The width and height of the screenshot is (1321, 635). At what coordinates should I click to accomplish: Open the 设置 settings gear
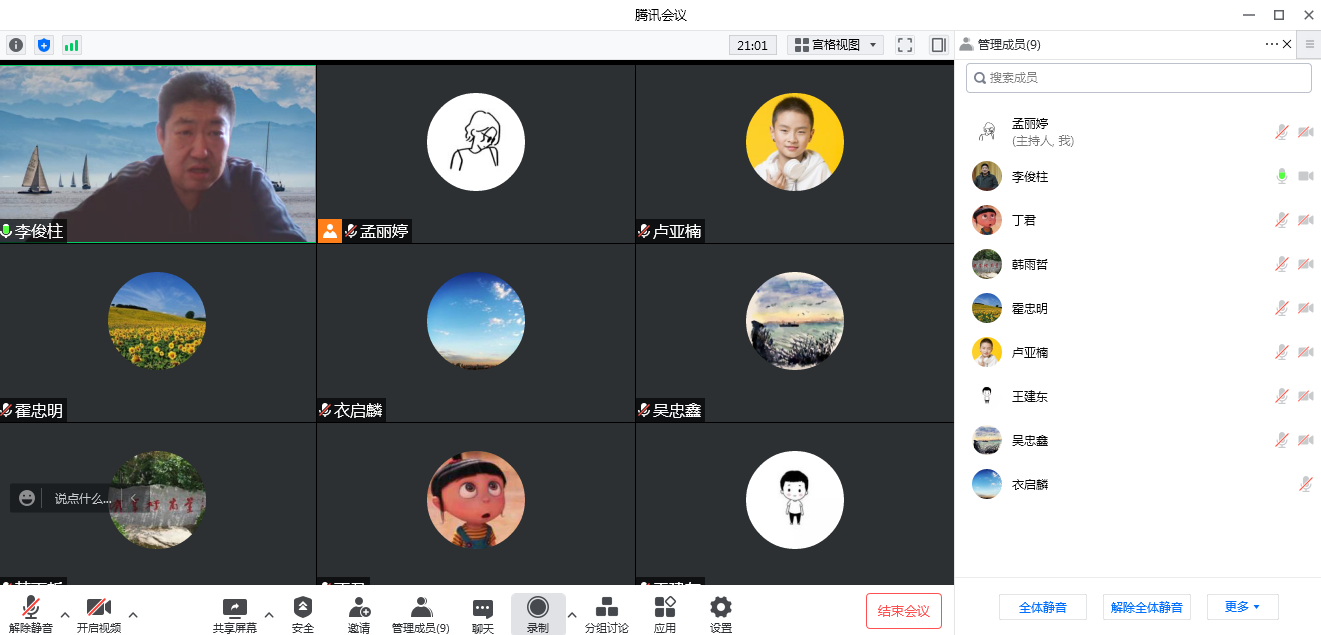(720, 614)
